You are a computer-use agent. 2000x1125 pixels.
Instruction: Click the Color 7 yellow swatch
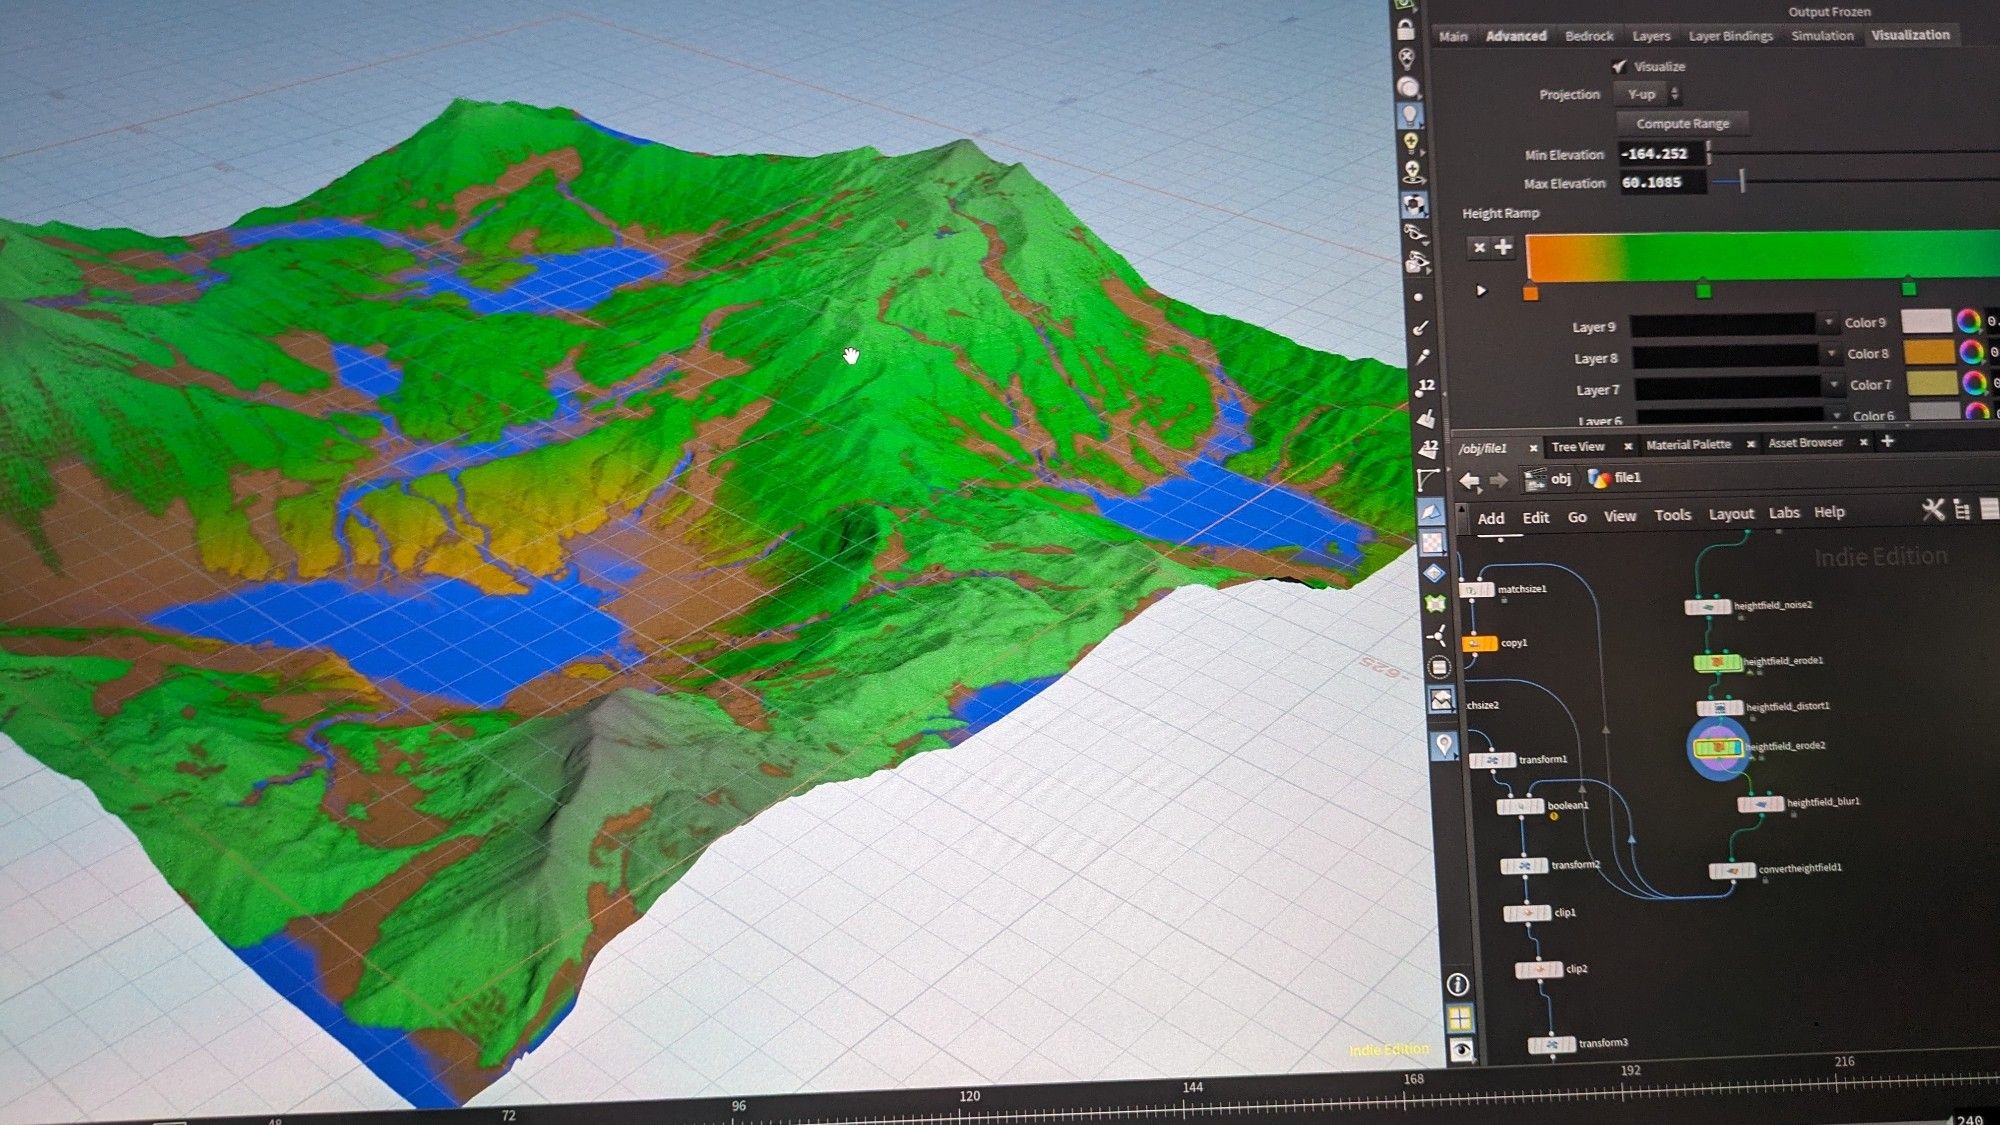(1931, 383)
